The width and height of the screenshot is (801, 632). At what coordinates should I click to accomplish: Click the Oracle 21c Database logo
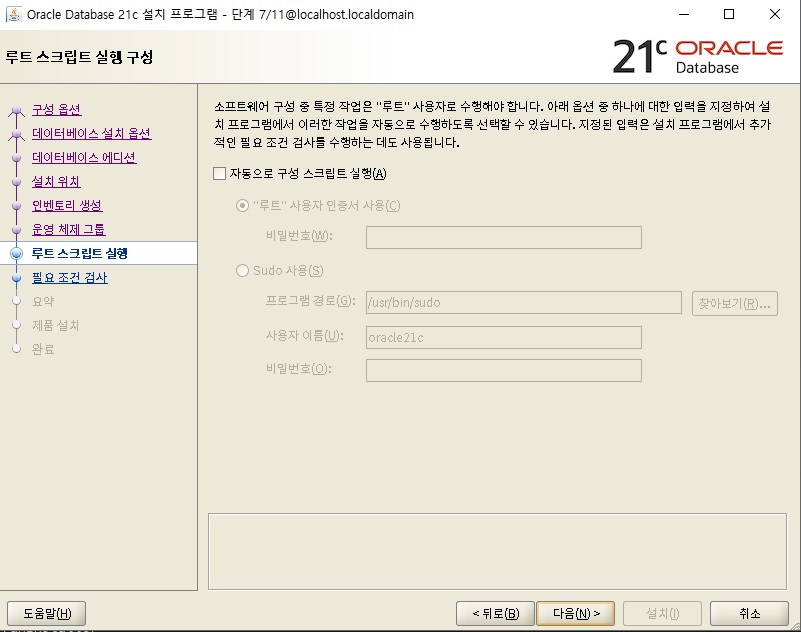pos(698,56)
